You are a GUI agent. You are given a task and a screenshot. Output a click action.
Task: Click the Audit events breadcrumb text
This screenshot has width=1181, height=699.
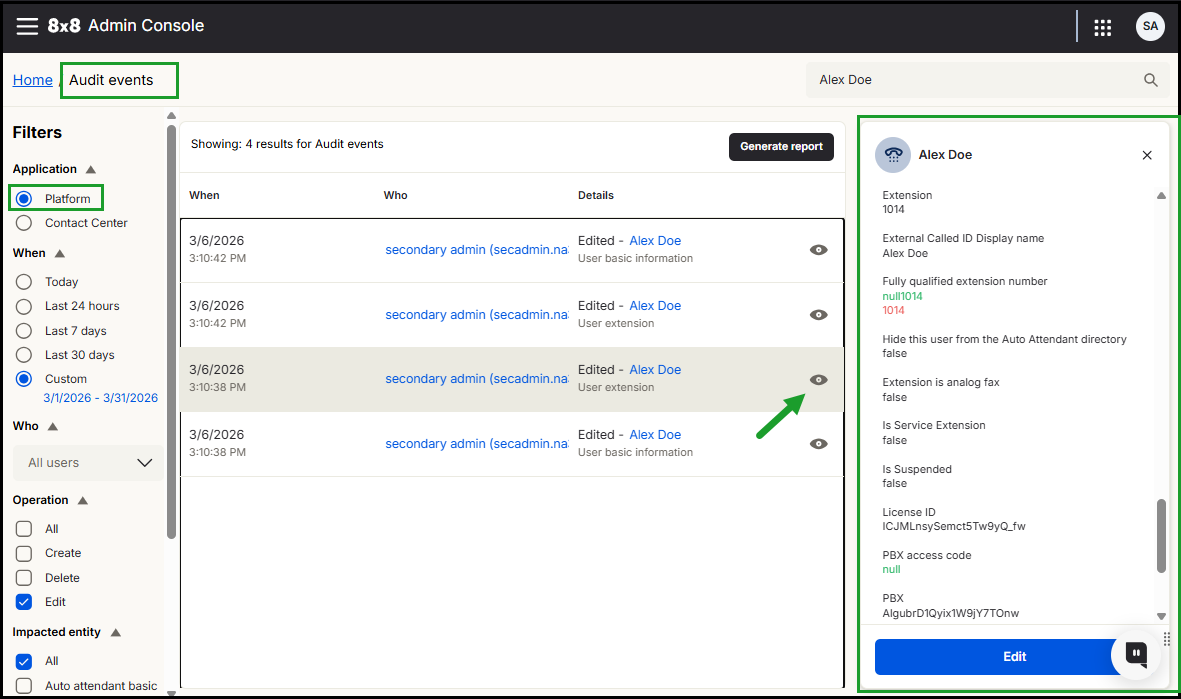tap(111, 80)
